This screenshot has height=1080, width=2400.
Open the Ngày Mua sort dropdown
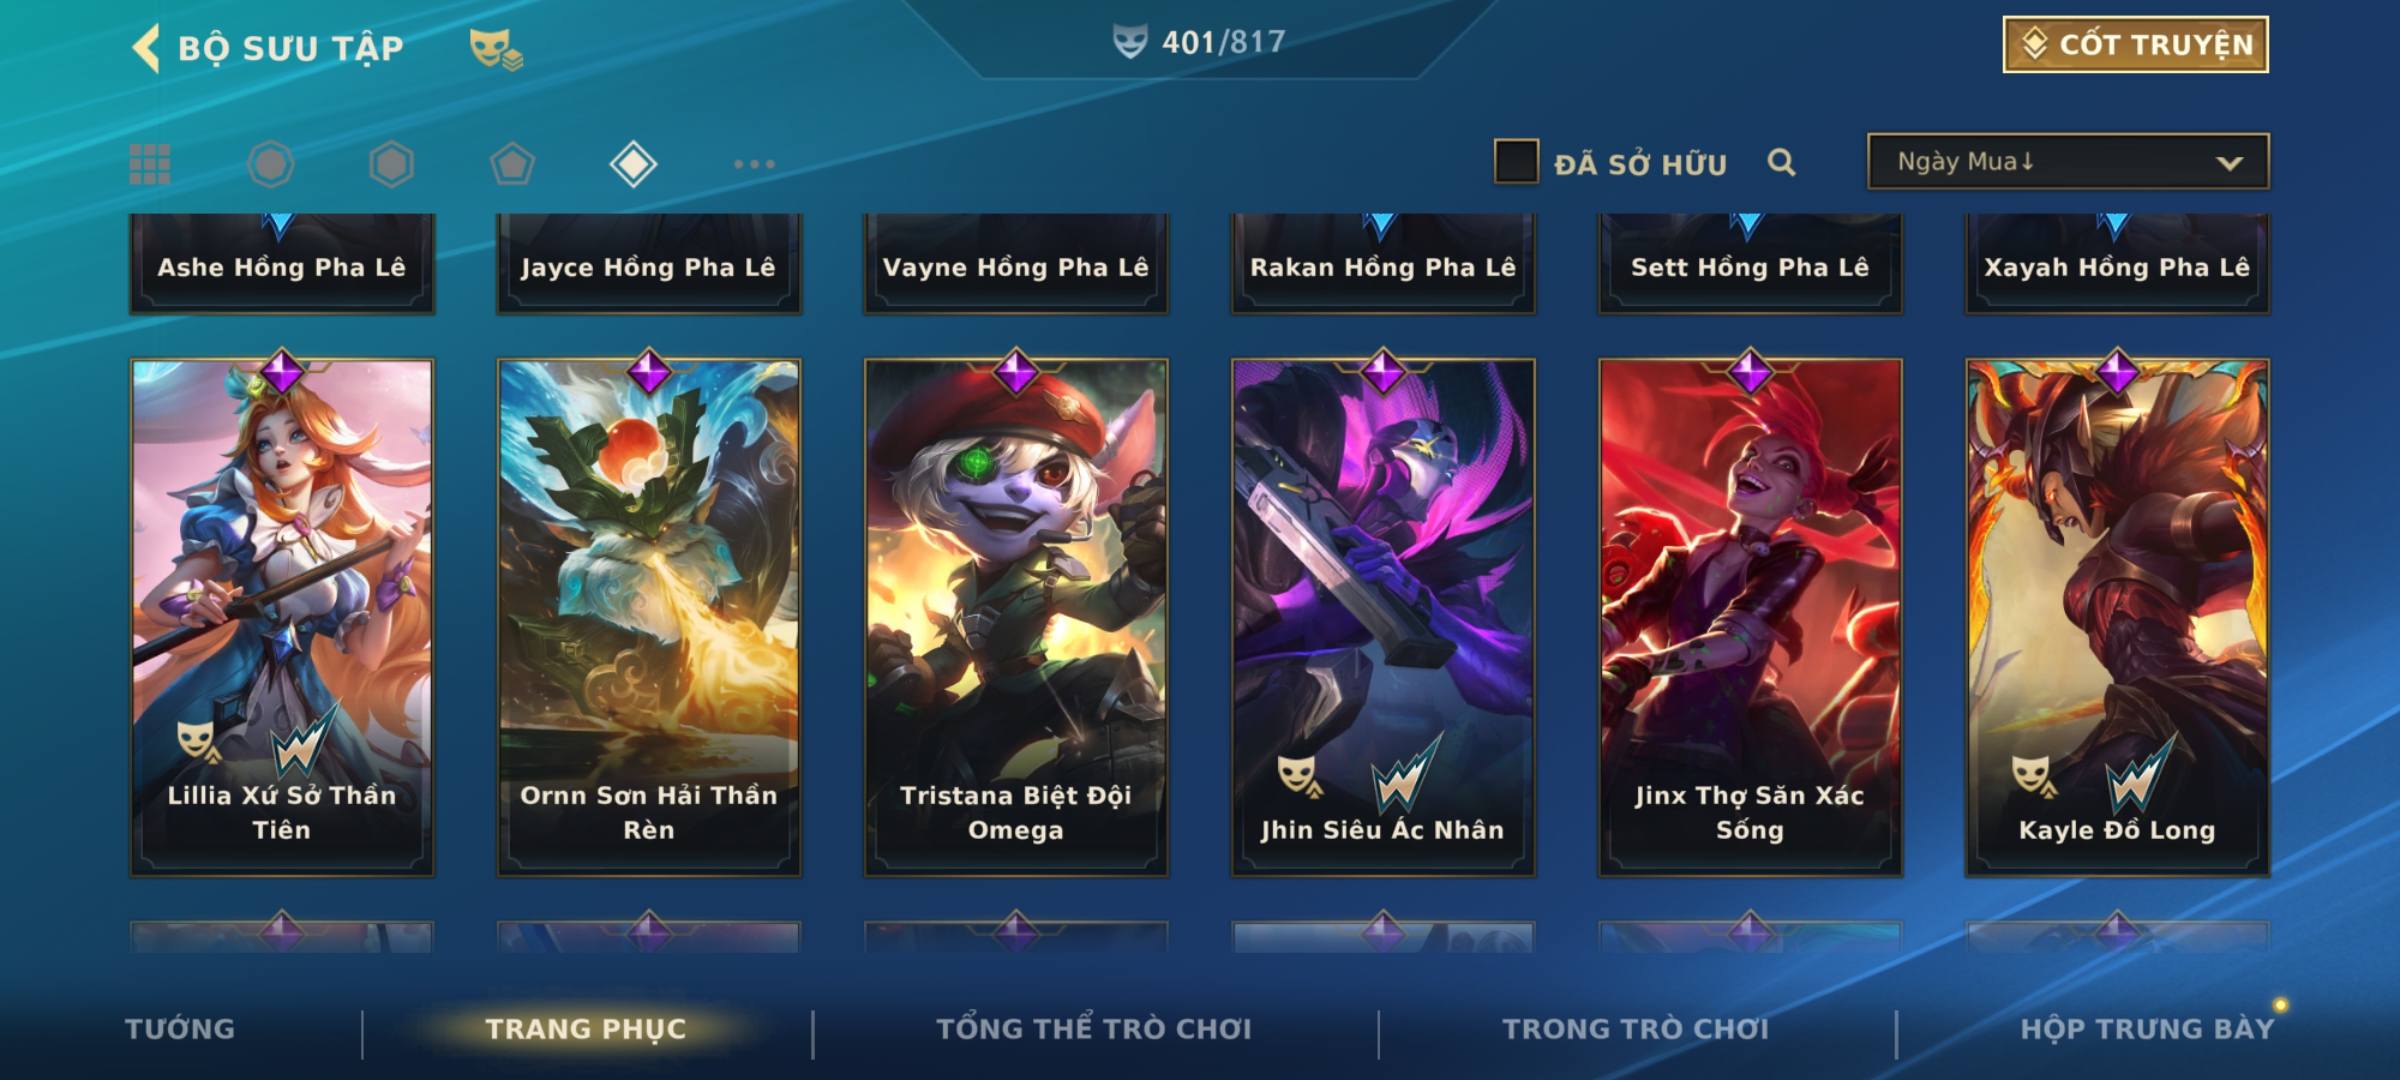click(x=2068, y=161)
